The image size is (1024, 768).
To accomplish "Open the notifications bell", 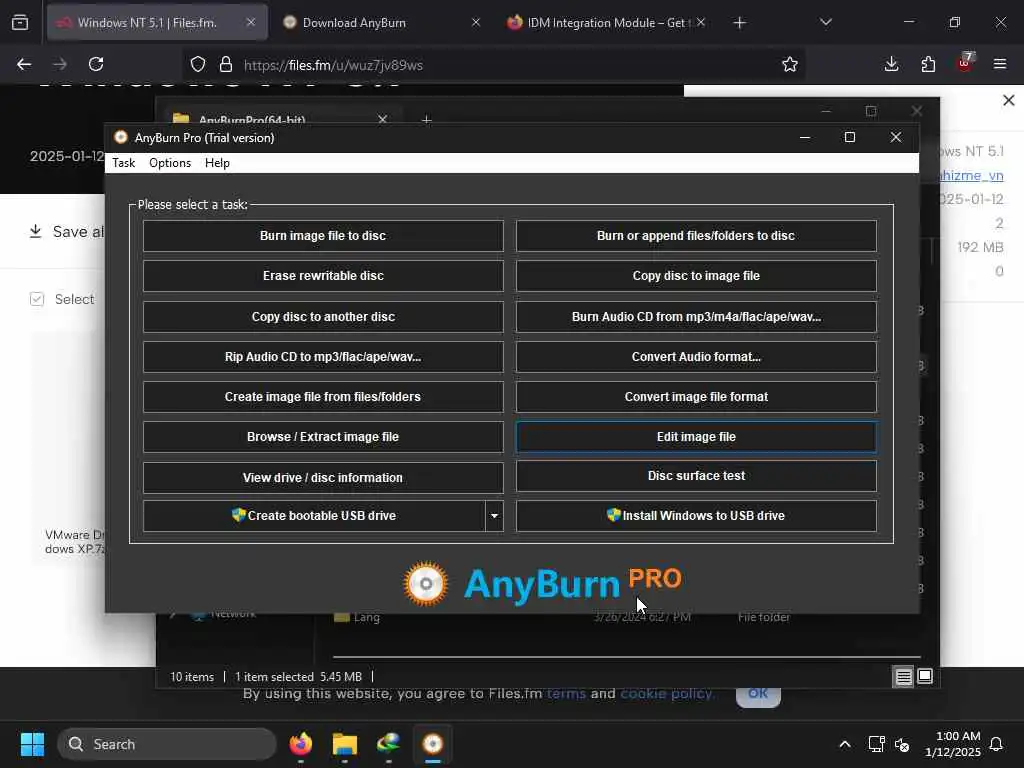I will tap(997, 744).
